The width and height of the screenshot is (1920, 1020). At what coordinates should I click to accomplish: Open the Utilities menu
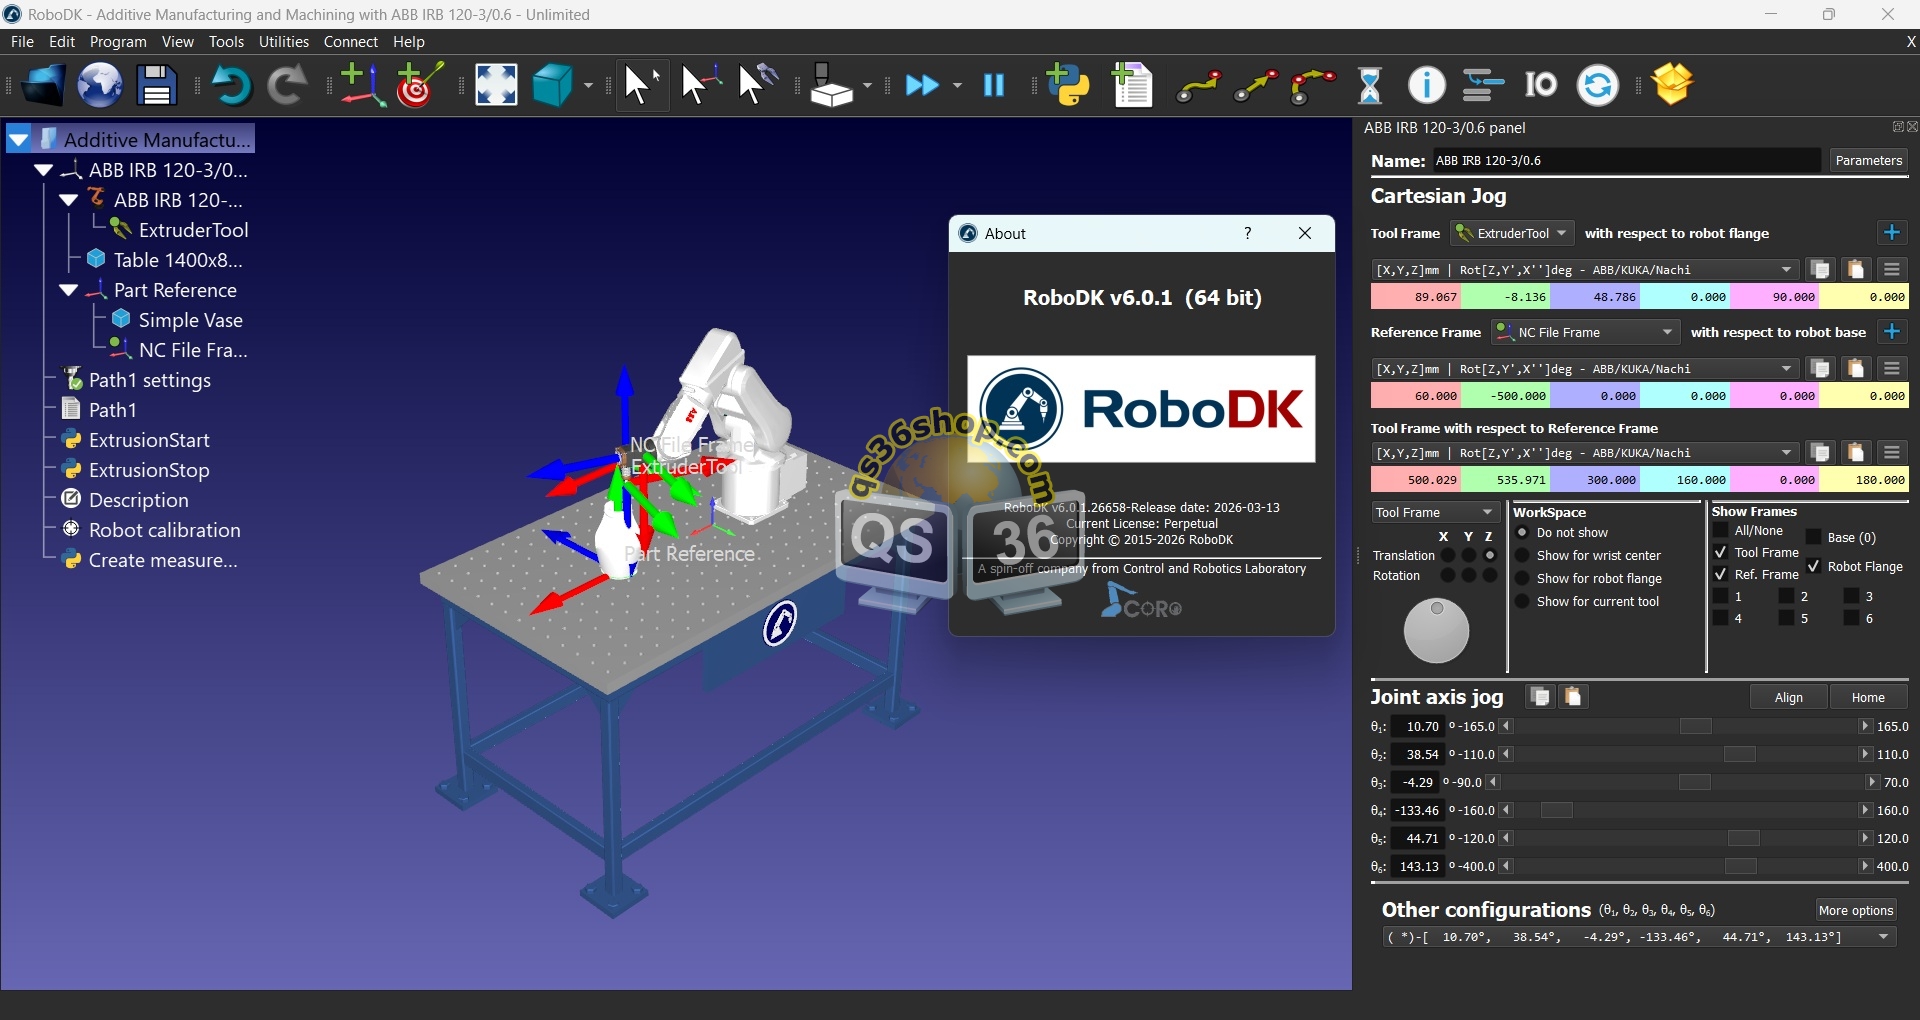point(283,42)
